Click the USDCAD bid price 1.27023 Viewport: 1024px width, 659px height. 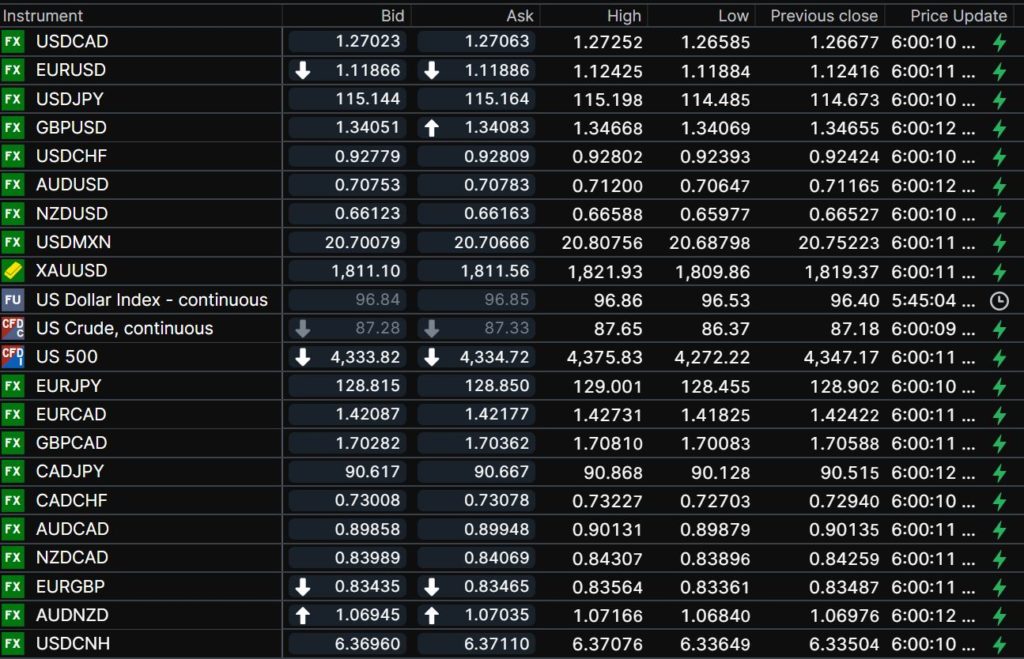(367, 42)
